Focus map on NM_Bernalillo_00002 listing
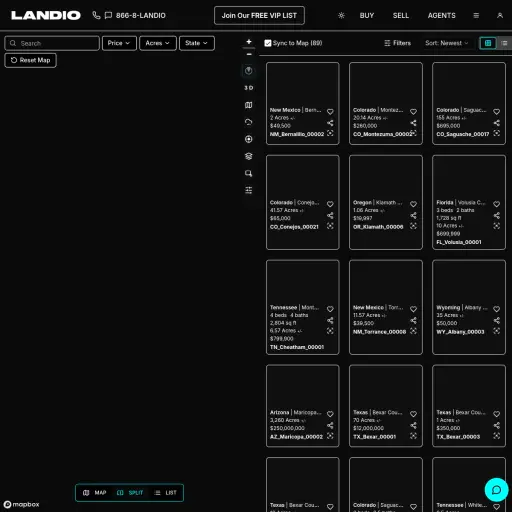 pos(330,133)
